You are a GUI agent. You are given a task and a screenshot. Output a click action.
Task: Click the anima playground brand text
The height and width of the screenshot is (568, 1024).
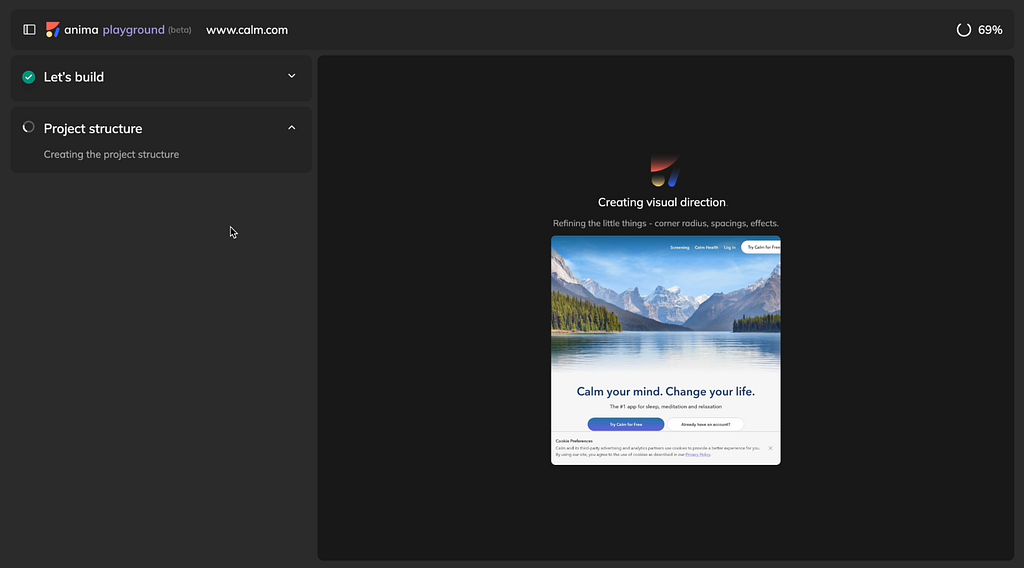(114, 30)
